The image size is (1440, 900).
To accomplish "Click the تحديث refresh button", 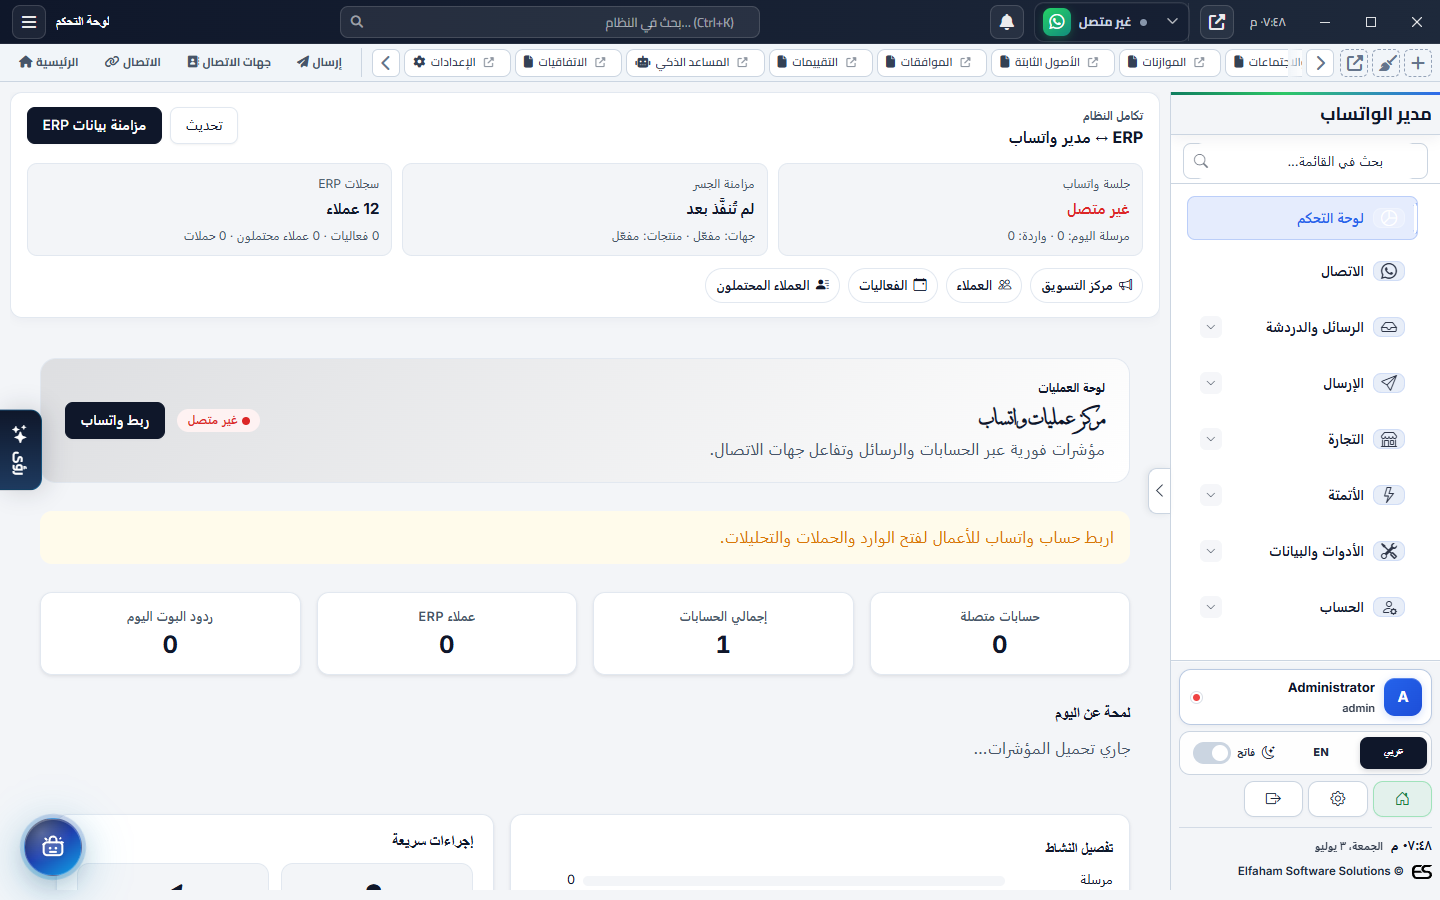I will (204, 125).
